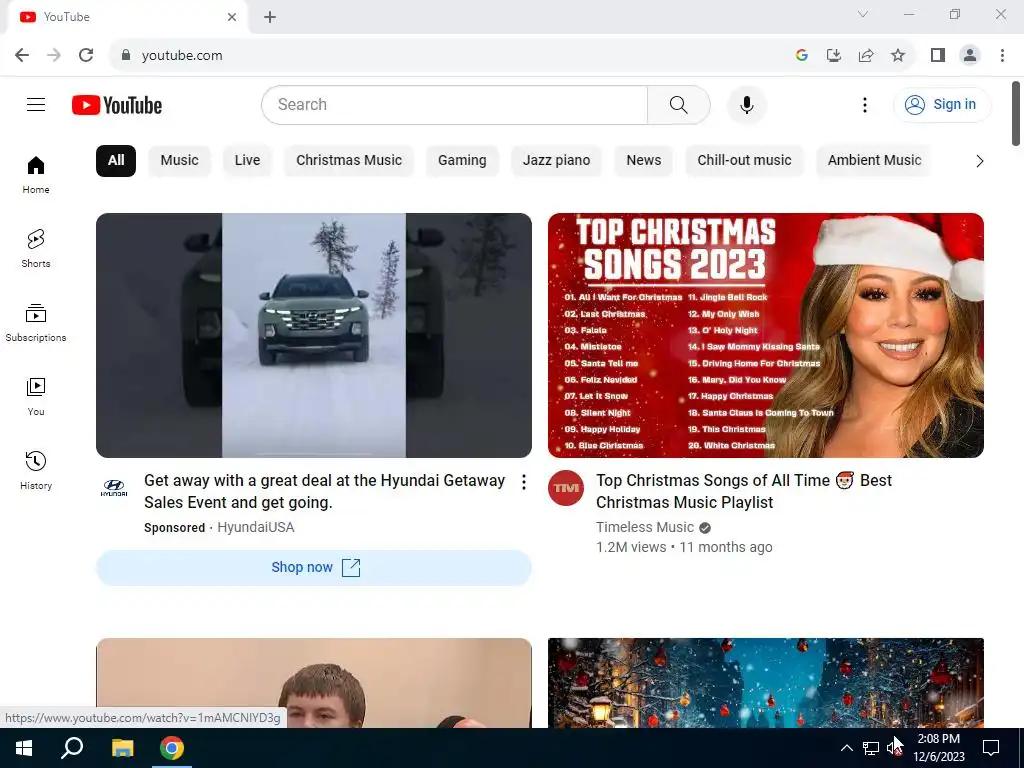Screen dimensions: 1024x768
Task: Click the Hyundai channel avatar
Action: tap(114, 487)
